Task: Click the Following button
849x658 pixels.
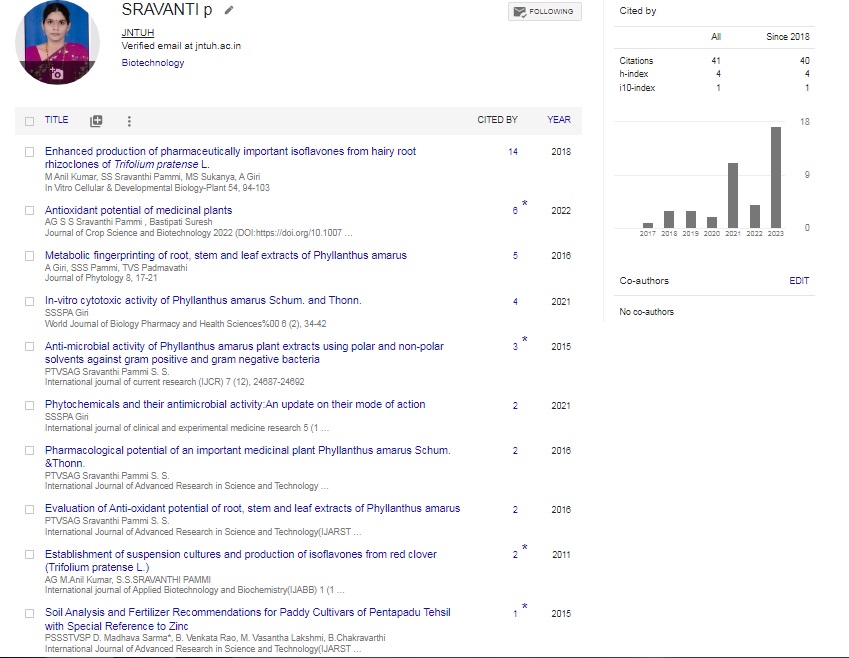Action: [544, 12]
